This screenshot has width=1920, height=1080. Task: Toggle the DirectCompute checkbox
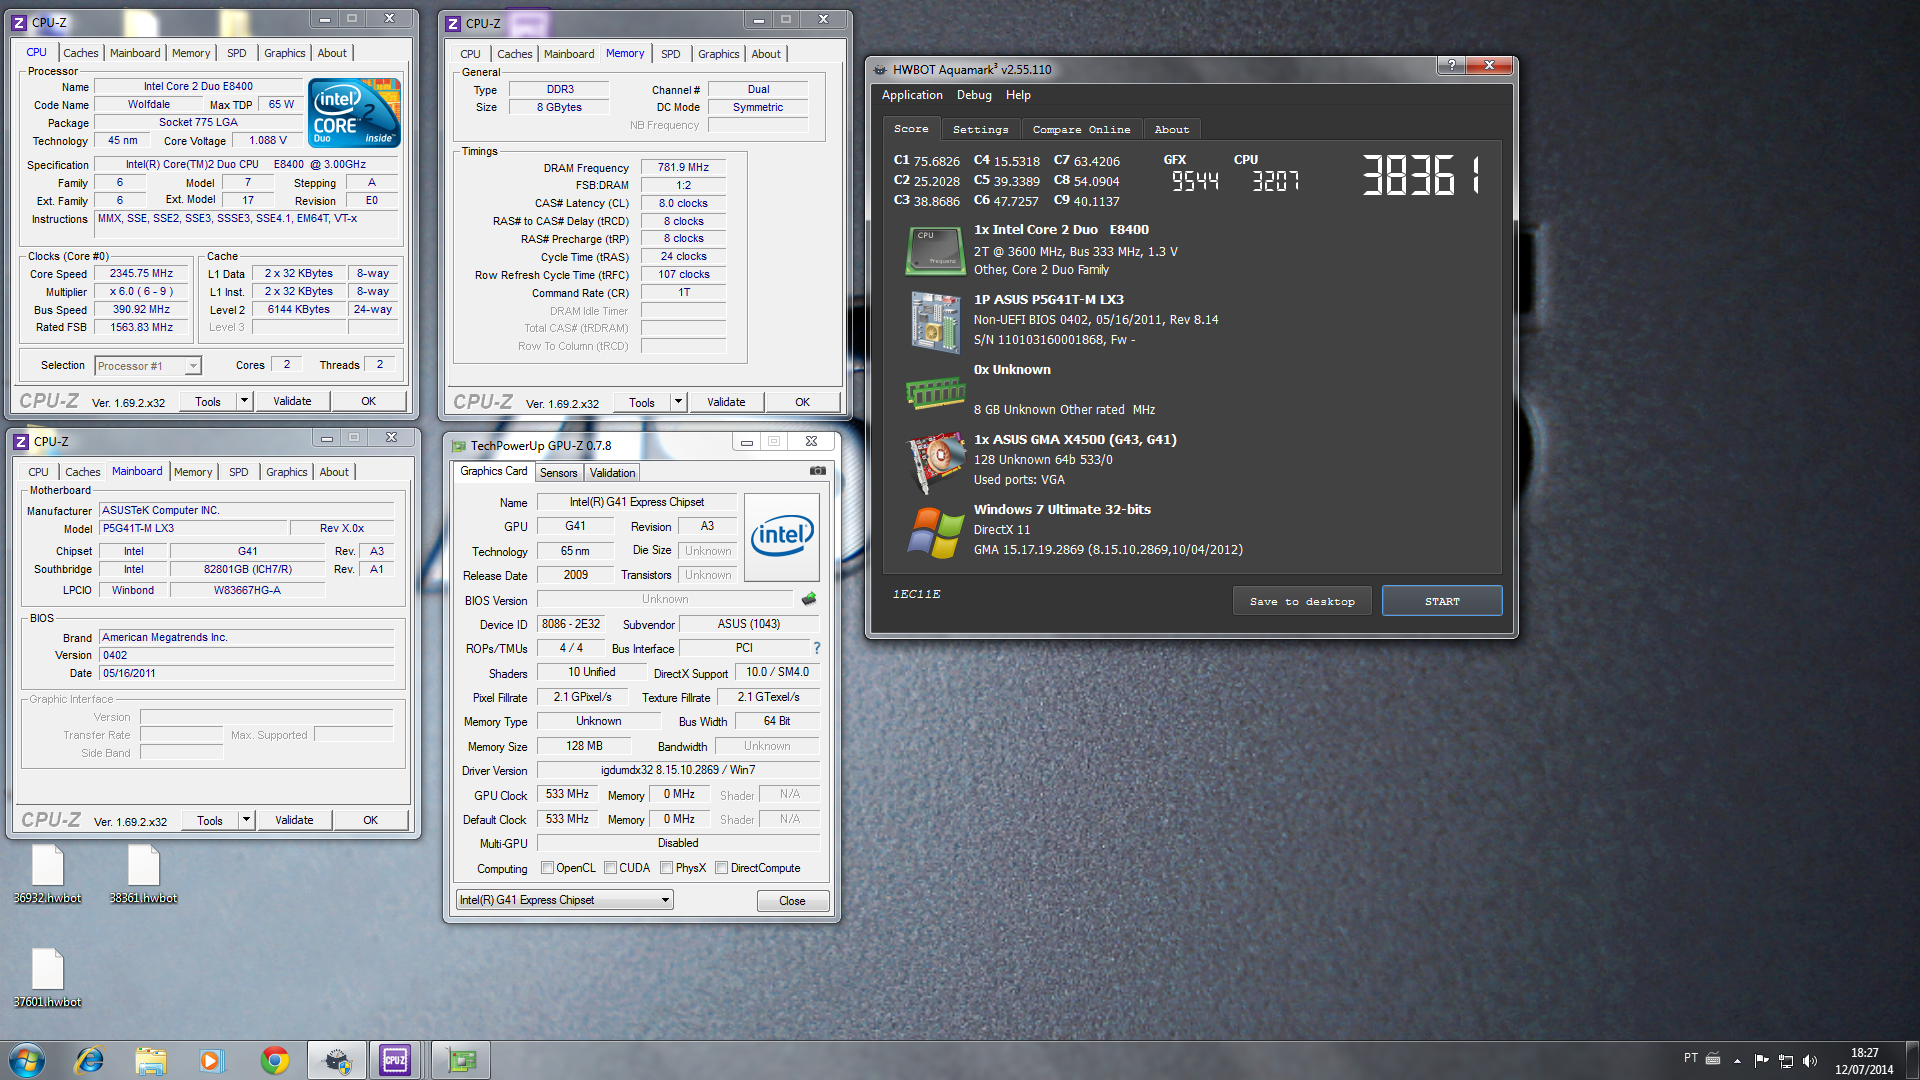coord(721,868)
